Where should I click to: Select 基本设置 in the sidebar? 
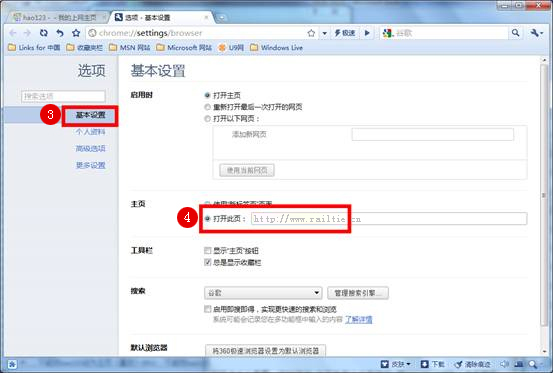point(91,115)
